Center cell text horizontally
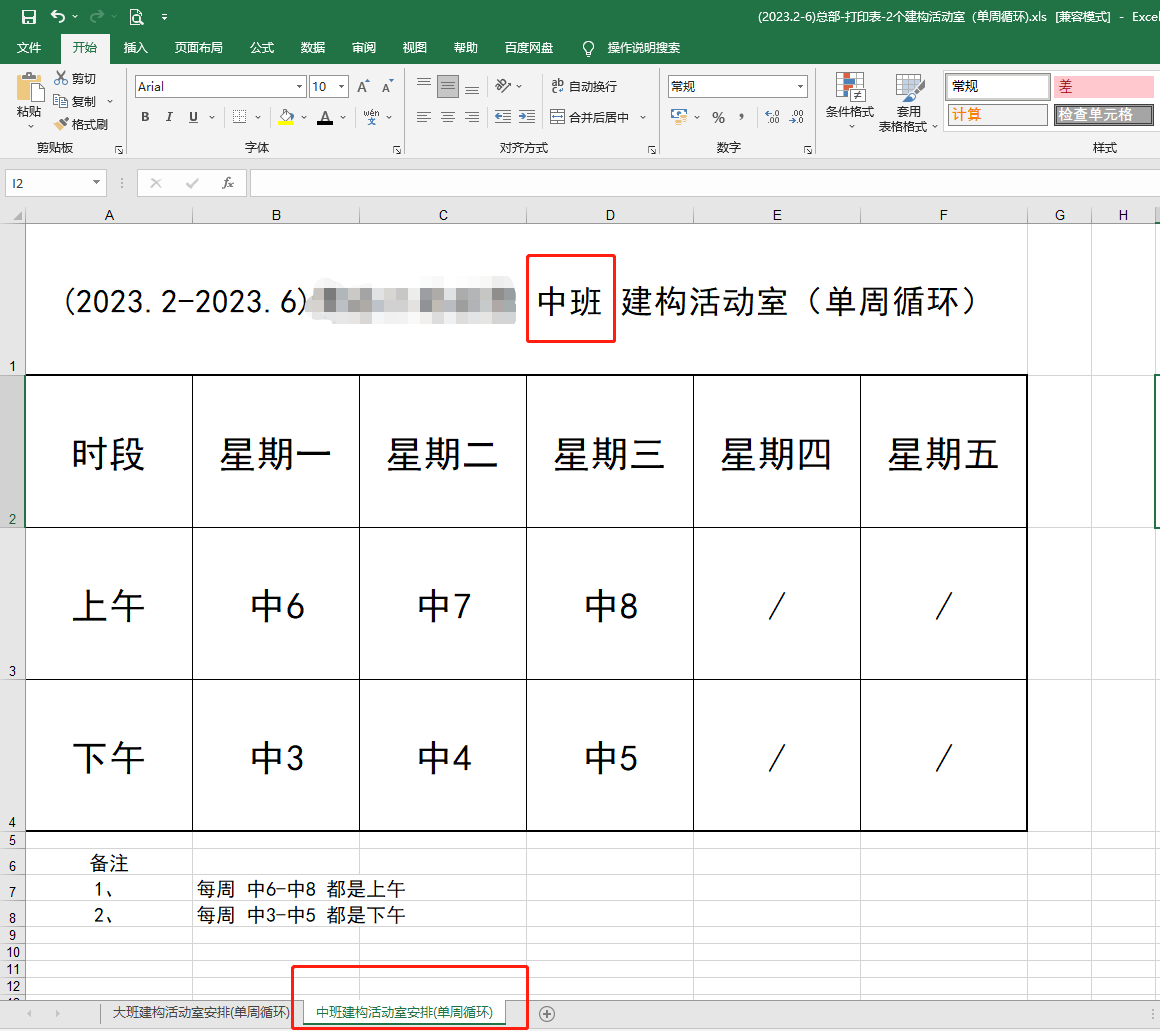This screenshot has width=1160, height=1031. (x=448, y=117)
